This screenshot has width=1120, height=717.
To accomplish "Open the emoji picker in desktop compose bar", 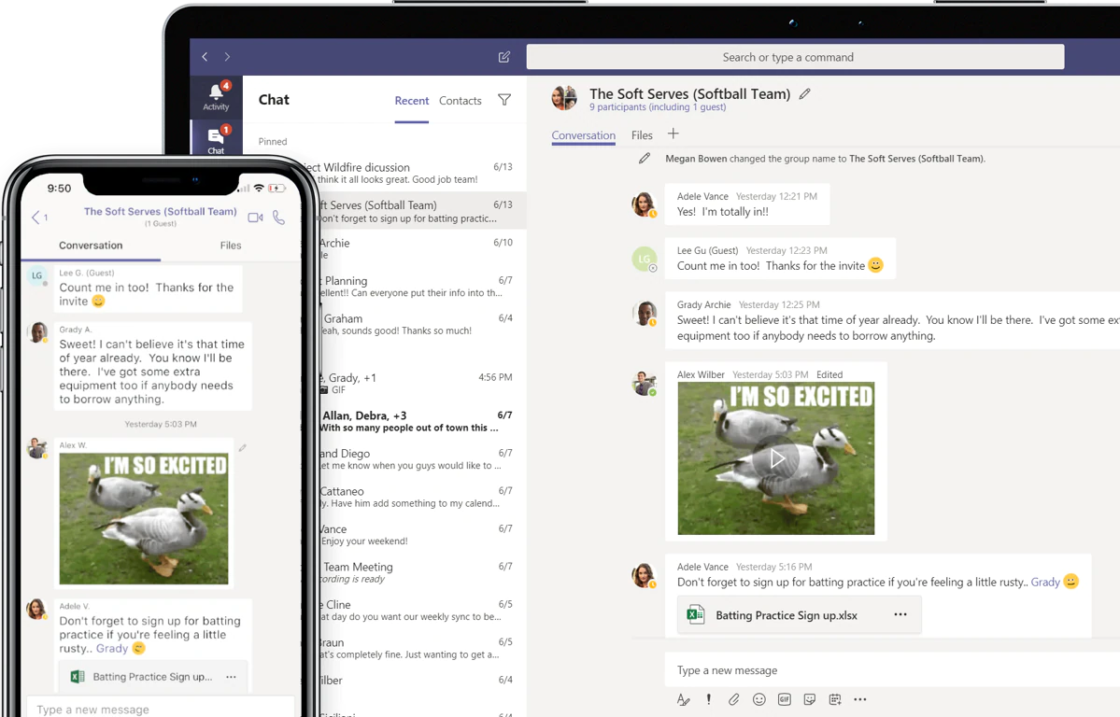I will pyautogui.click(x=759, y=699).
